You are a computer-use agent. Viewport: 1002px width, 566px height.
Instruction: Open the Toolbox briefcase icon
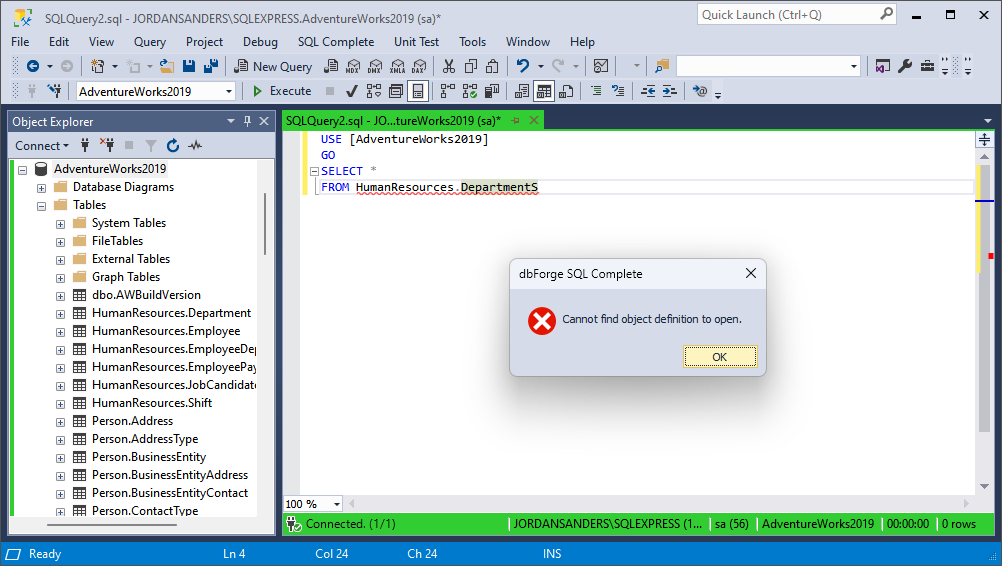[x=927, y=66]
